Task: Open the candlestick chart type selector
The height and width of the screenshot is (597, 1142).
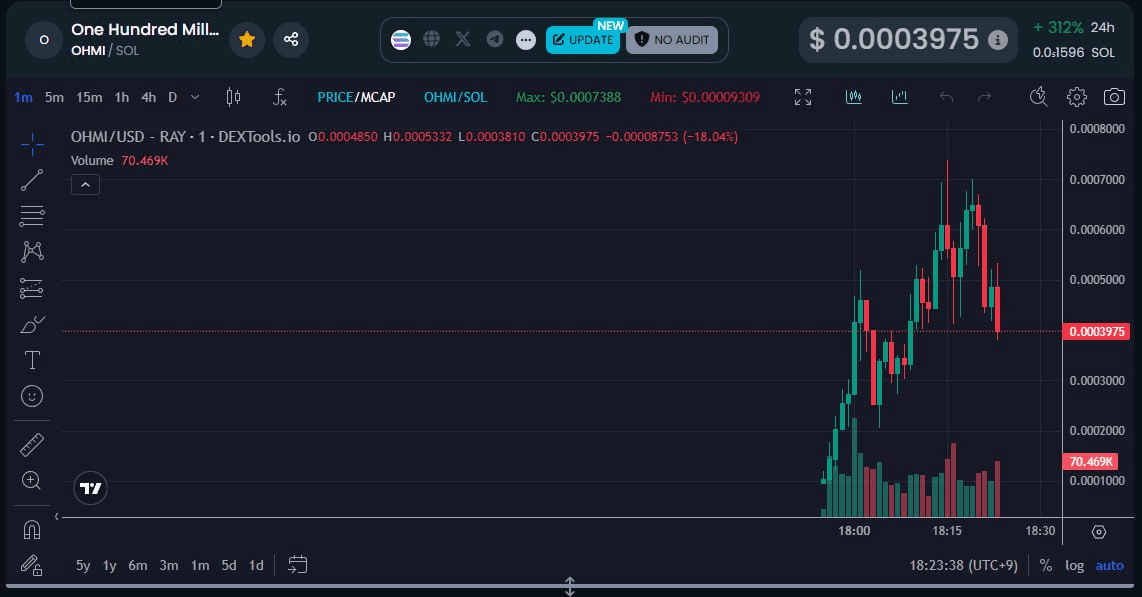Action: tap(233, 97)
